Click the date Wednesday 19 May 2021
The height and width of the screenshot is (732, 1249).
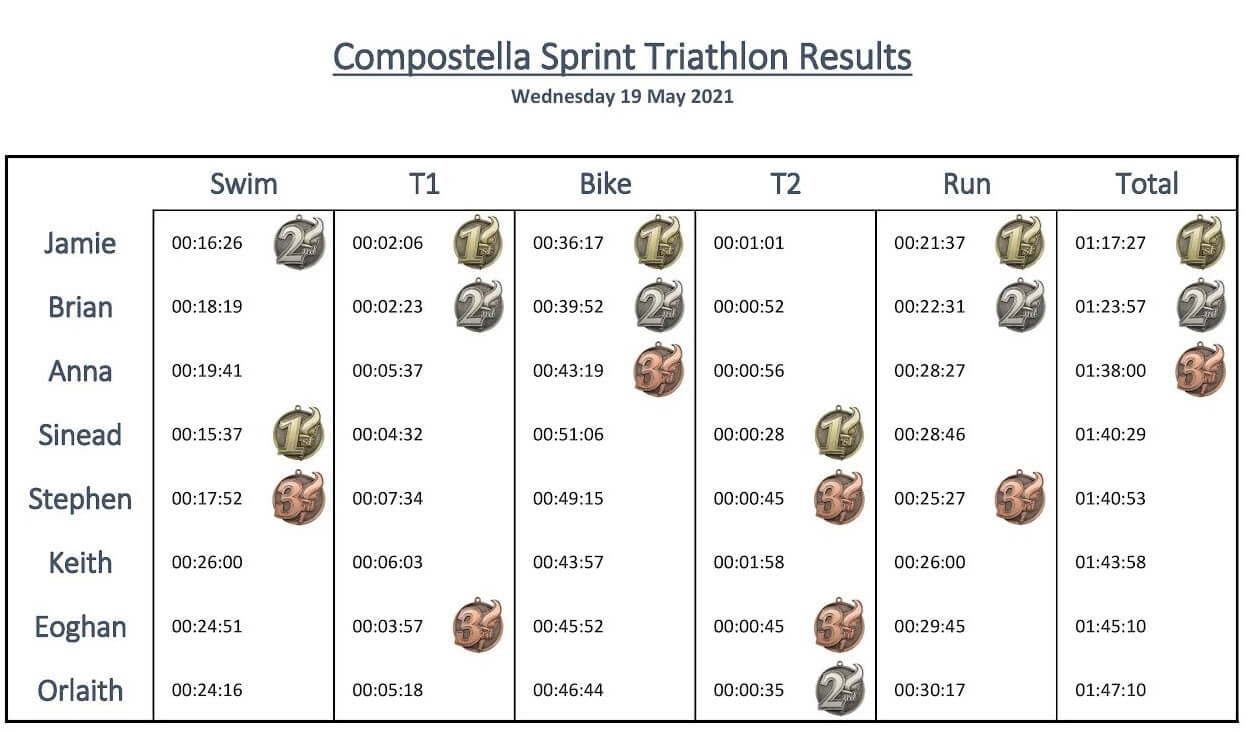point(622,97)
